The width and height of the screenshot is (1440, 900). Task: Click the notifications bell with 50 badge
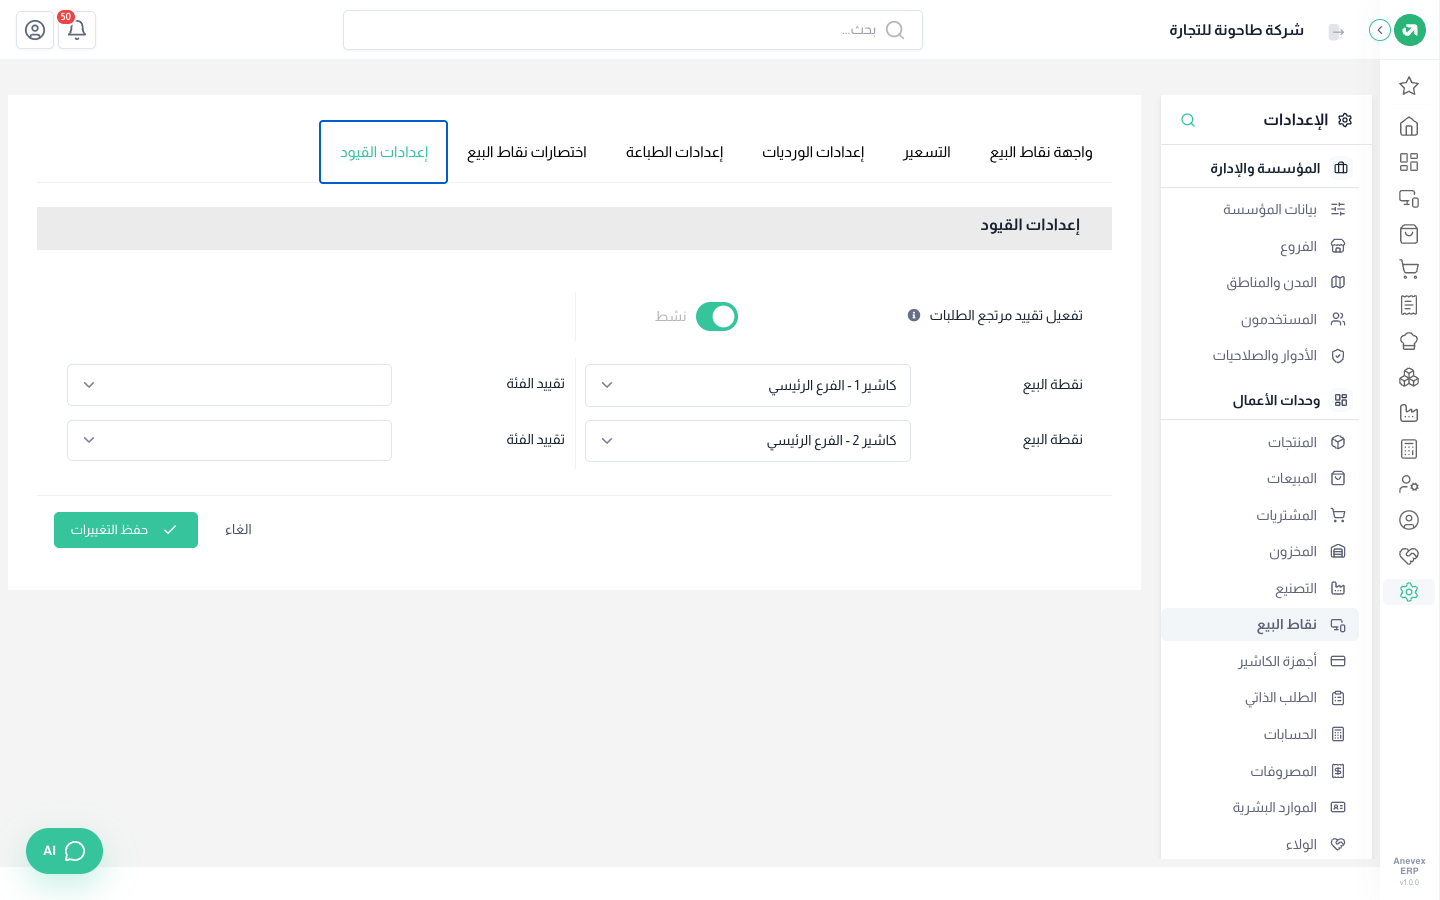(76, 30)
